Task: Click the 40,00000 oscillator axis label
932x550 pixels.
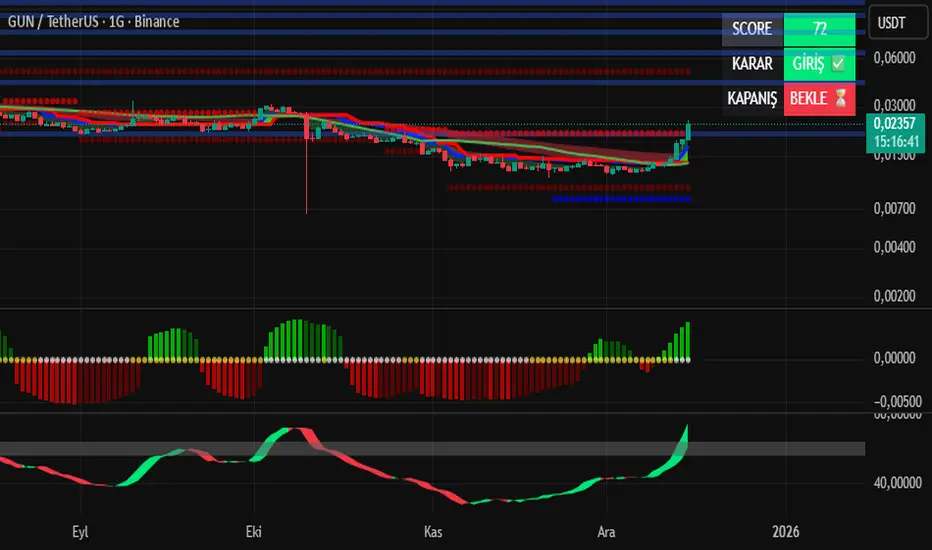Action: pos(894,482)
